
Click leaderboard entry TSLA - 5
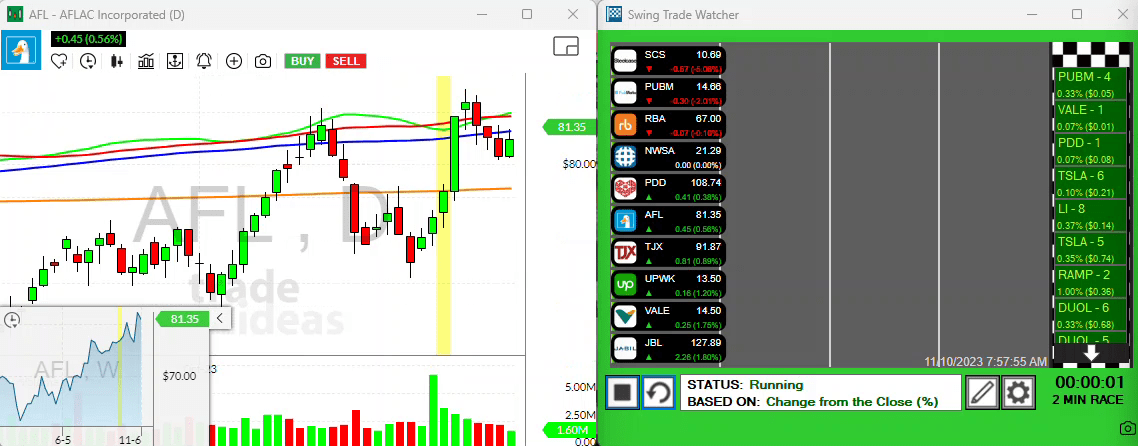point(1090,249)
